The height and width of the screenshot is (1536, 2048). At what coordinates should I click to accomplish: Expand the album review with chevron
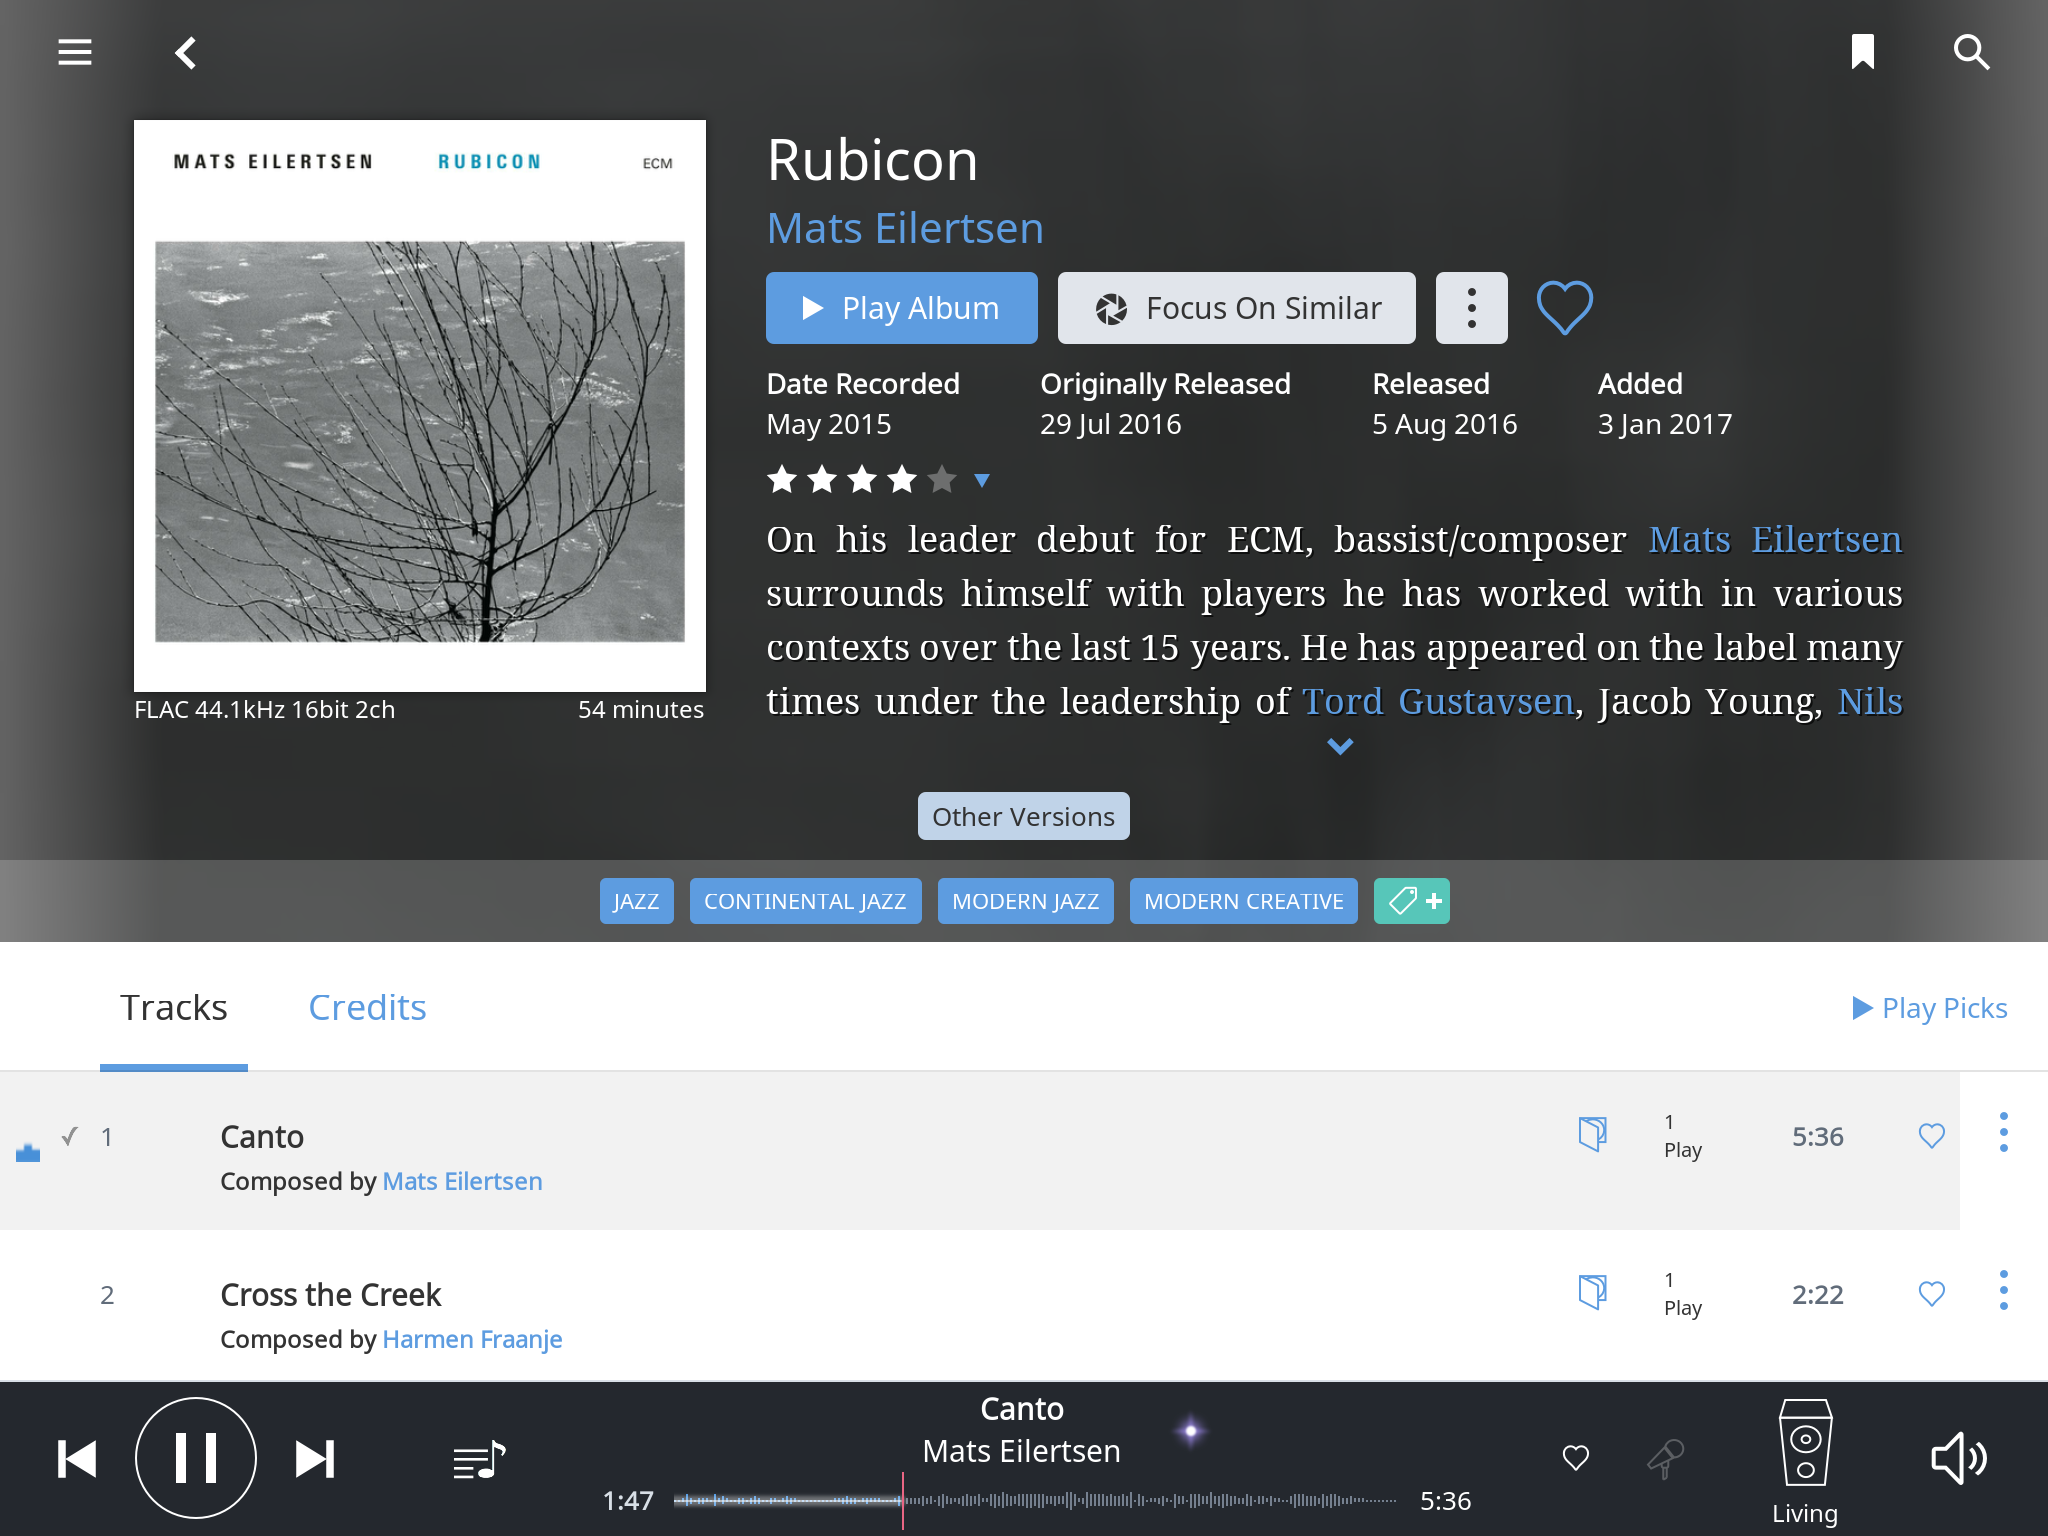pos(1340,746)
